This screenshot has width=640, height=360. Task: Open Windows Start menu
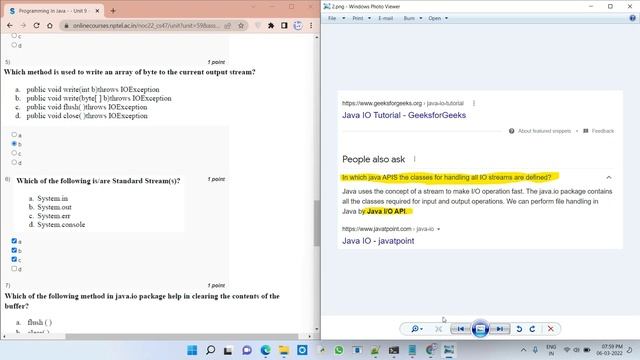pos(192,350)
